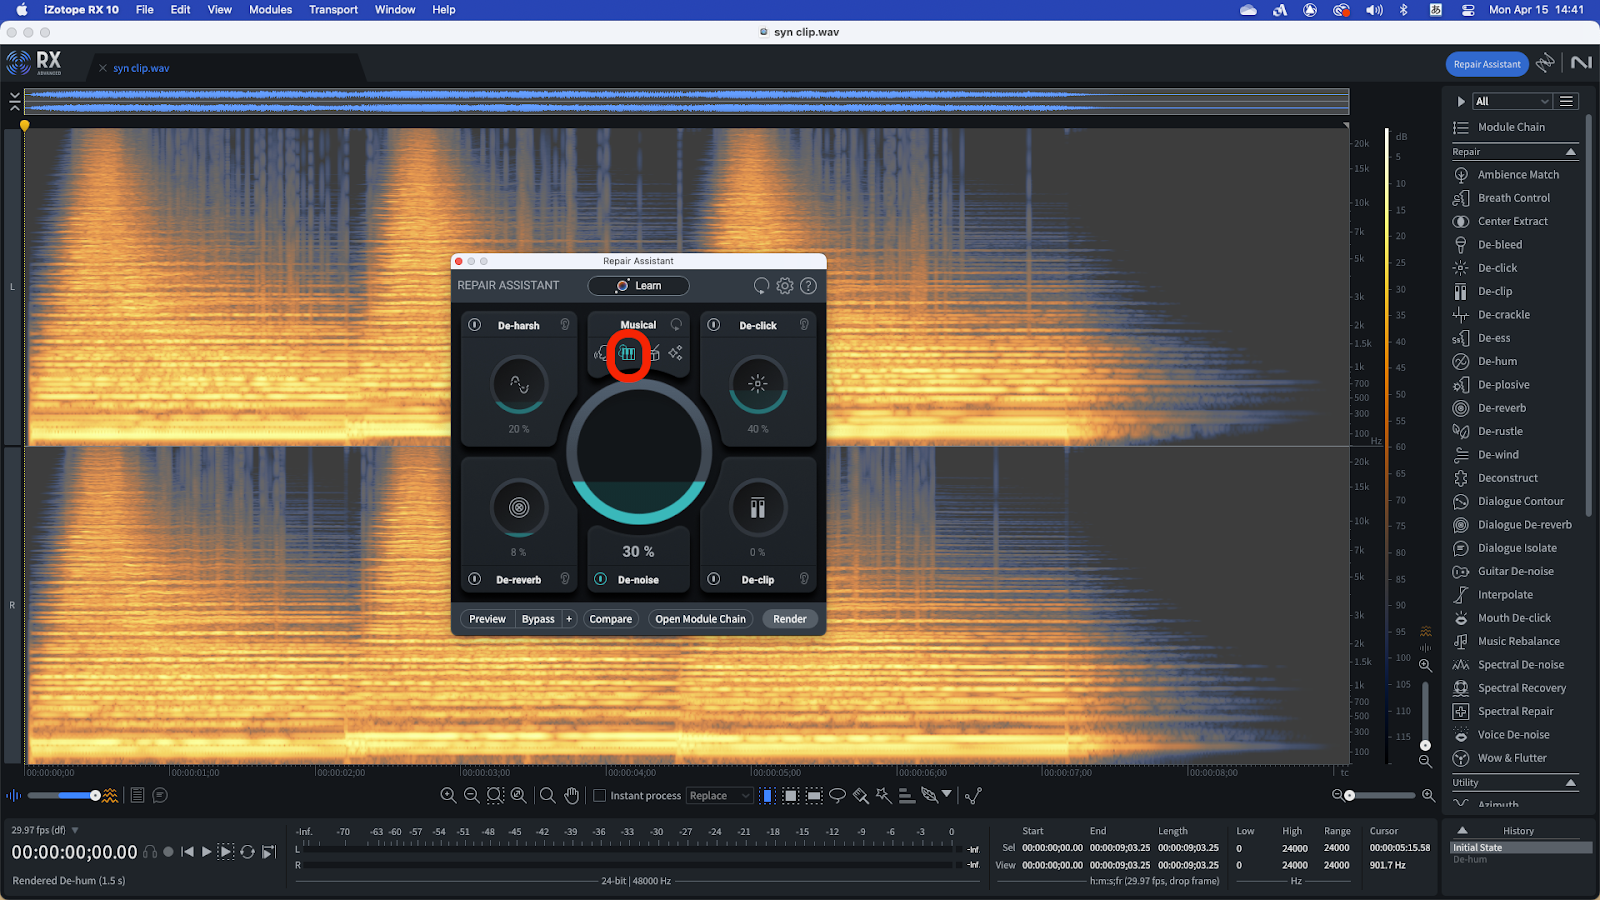The width and height of the screenshot is (1600, 900).
Task: Collapse the Utility modules section
Action: point(1571,783)
